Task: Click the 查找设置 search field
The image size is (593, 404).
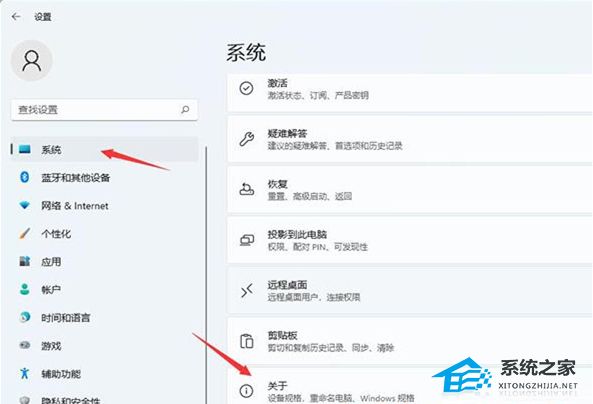Action: pyautogui.click(x=104, y=110)
